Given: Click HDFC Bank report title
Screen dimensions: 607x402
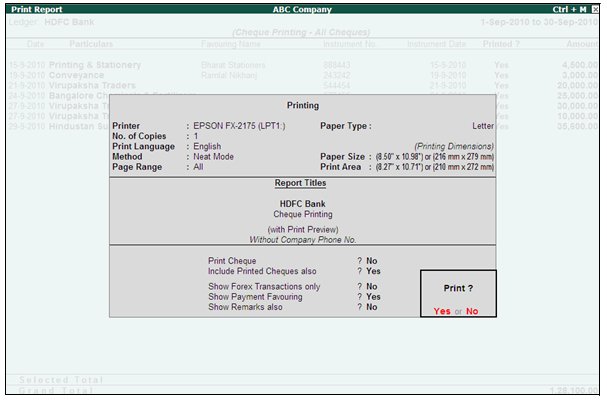Looking at the screenshot, I should point(302,204).
